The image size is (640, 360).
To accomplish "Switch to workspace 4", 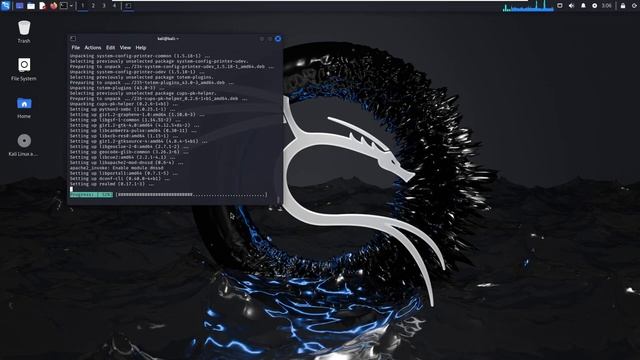I will click(x=114, y=6).
